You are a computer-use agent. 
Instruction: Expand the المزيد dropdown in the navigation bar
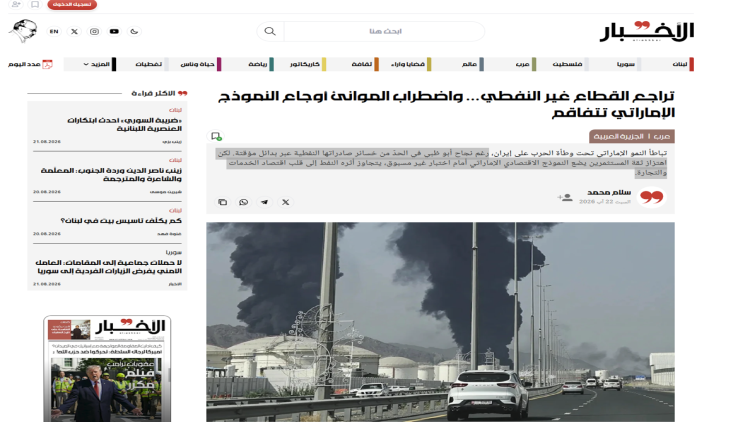click(x=96, y=64)
